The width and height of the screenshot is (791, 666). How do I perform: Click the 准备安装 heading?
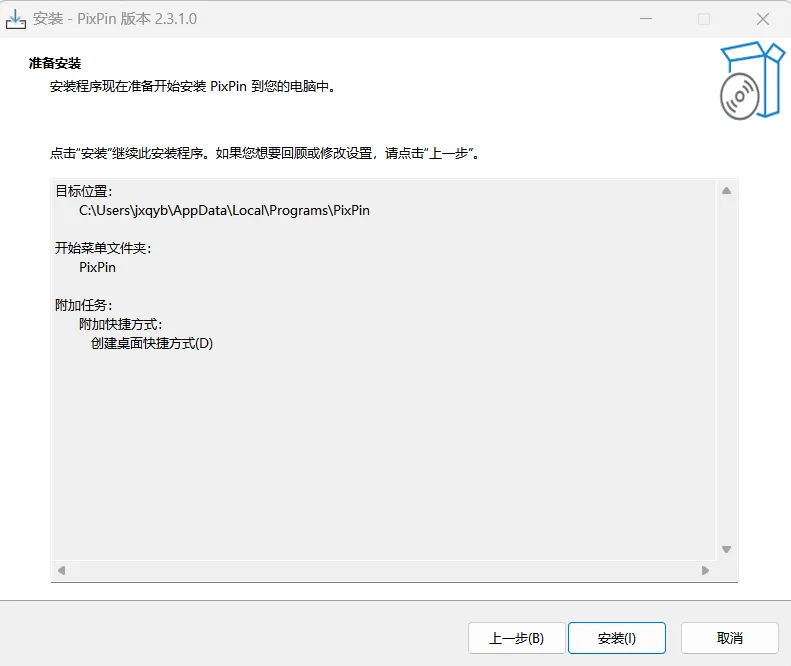55,64
